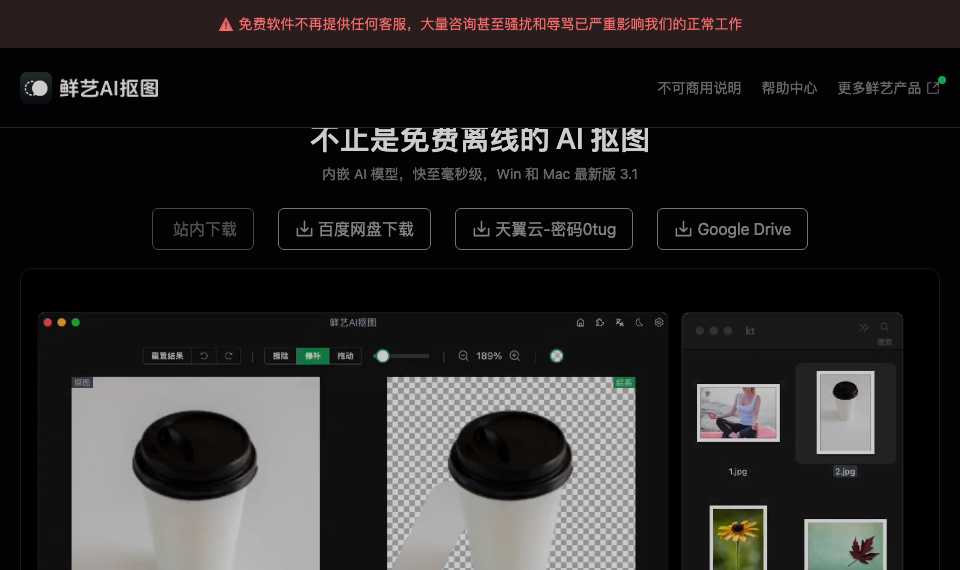Click the 鲜艺AI抠图 logo icon
The image size is (960, 570).
[x=36, y=88]
